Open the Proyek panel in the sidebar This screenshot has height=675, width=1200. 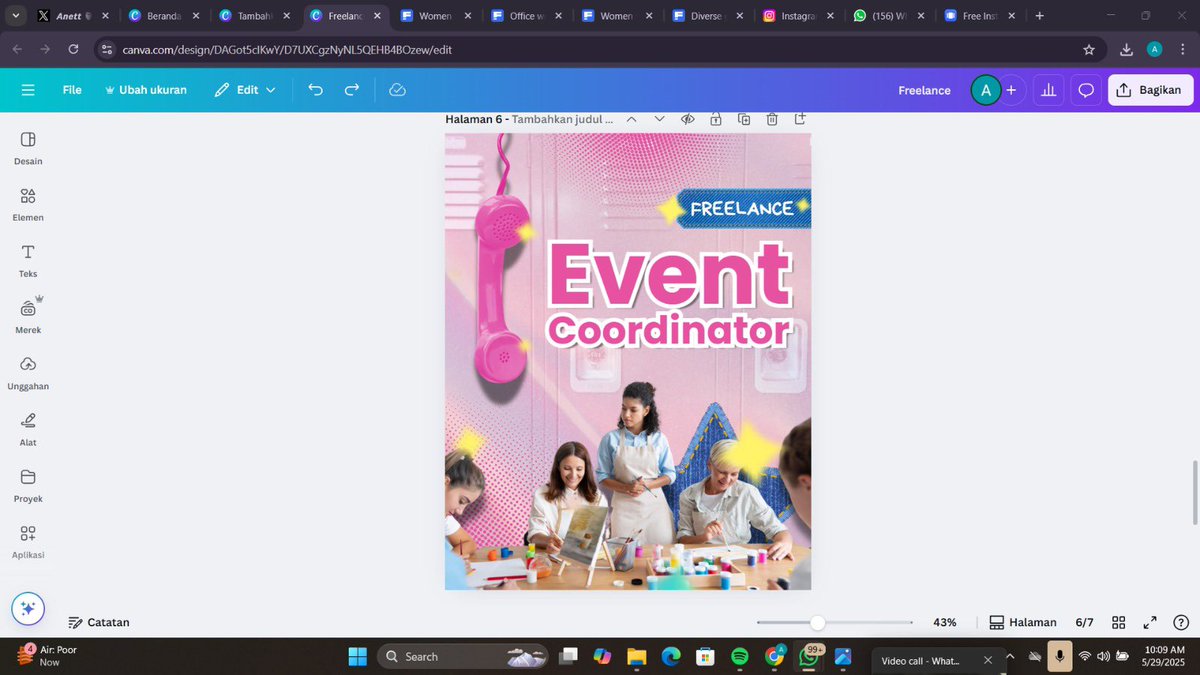coord(27,484)
